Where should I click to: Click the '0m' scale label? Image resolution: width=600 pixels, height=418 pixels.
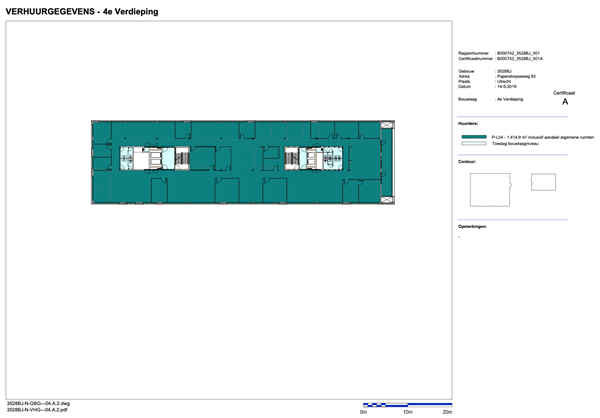(363, 412)
